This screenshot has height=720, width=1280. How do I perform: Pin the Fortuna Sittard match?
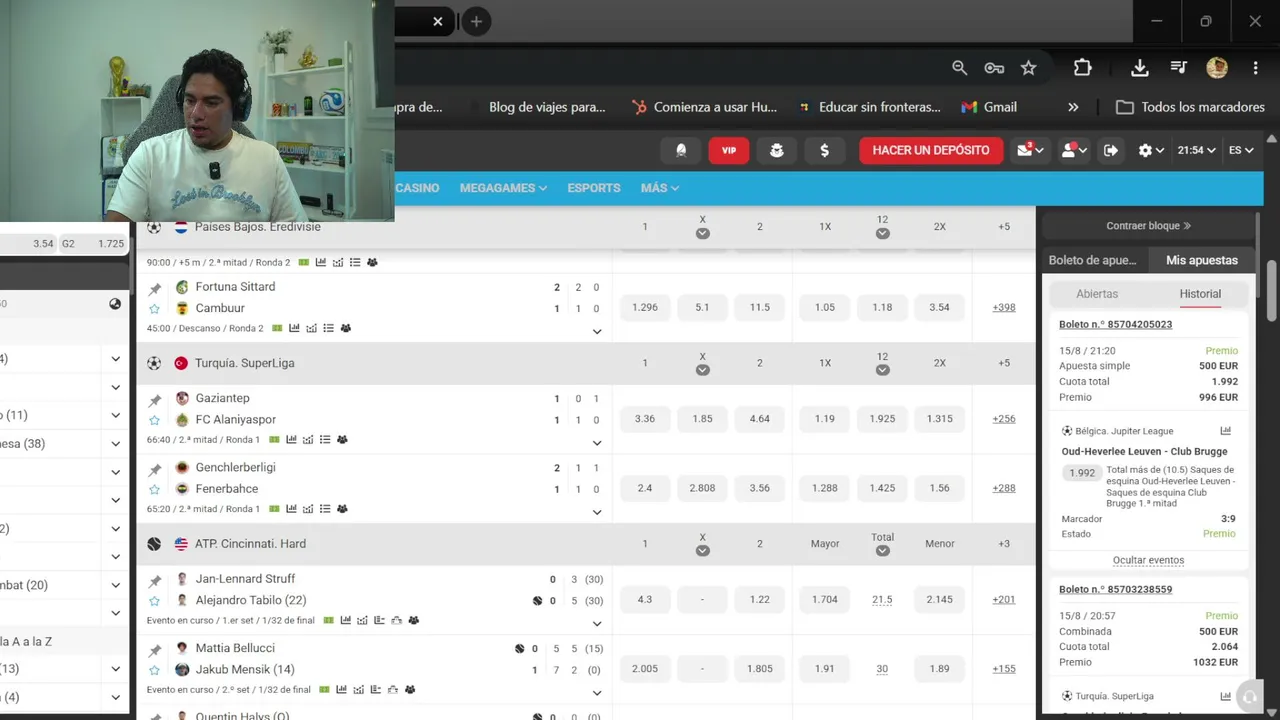tap(155, 288)
